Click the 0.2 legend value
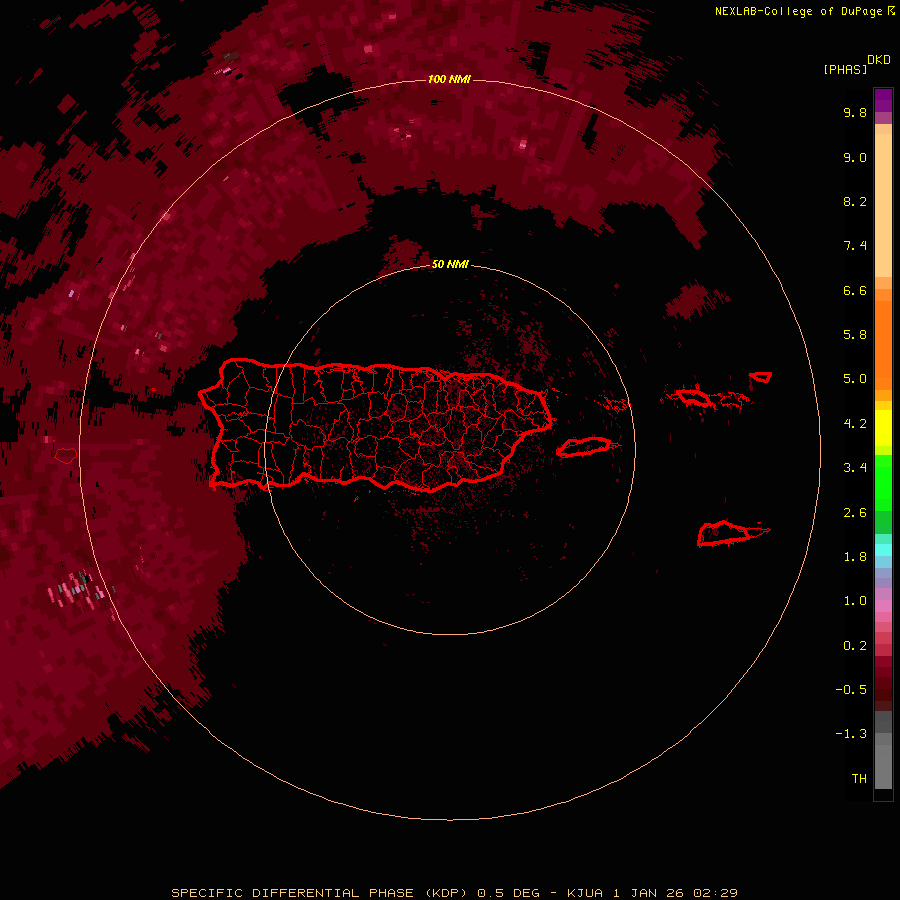 pos(855,646)
